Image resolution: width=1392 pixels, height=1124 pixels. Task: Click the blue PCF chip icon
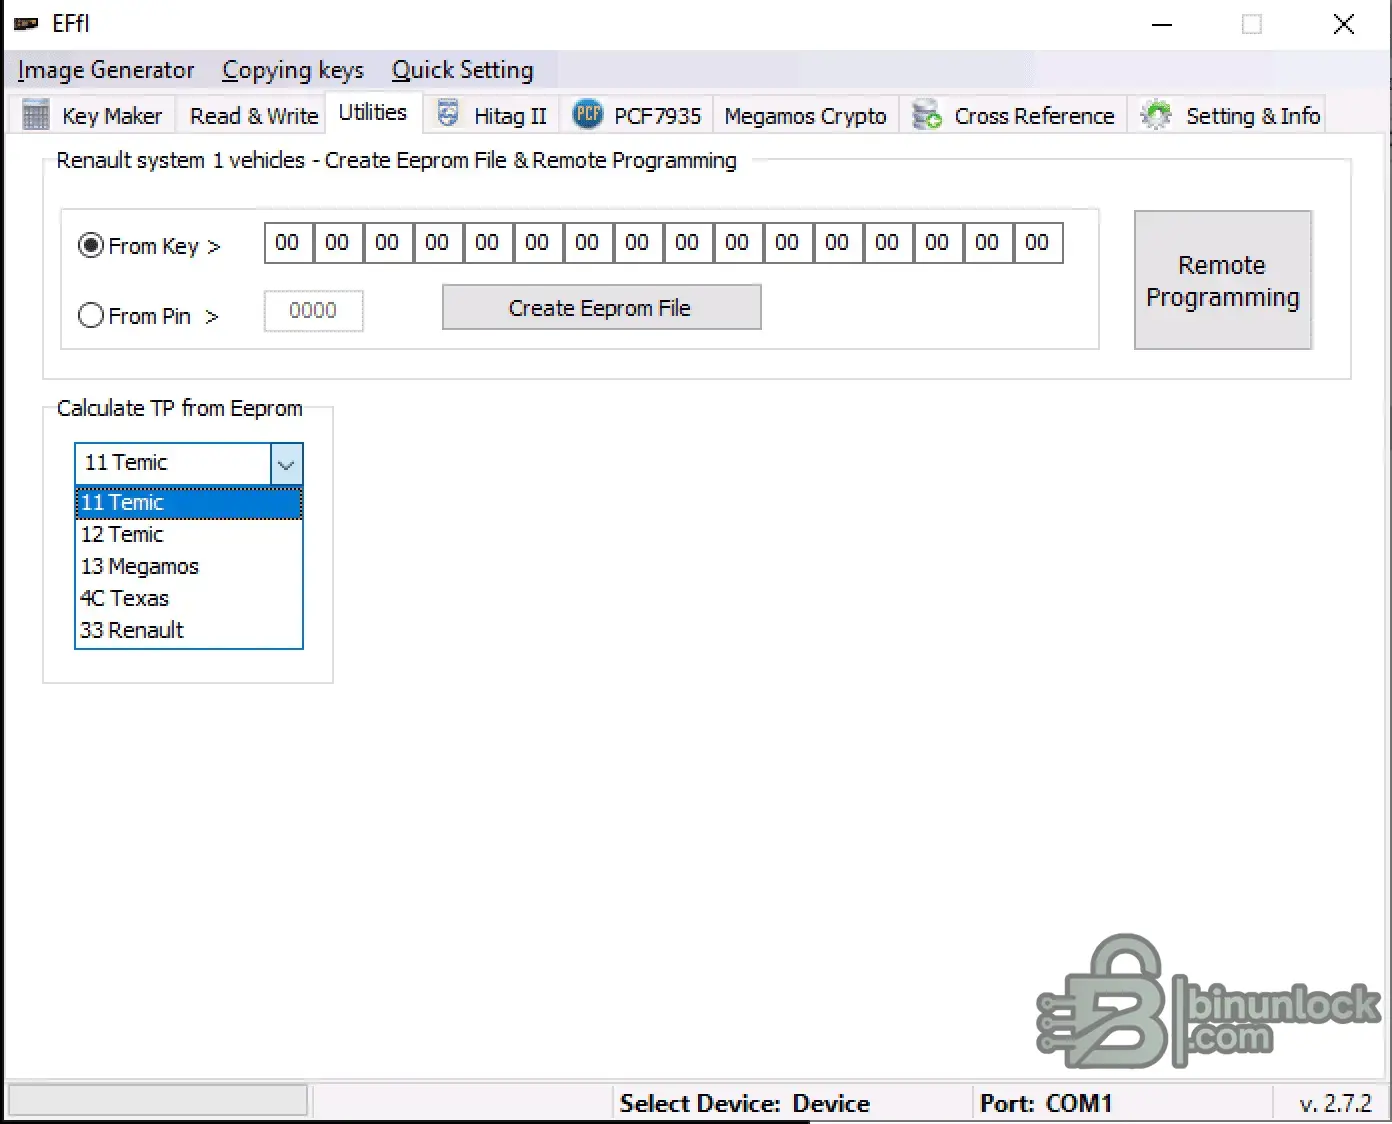588,114
